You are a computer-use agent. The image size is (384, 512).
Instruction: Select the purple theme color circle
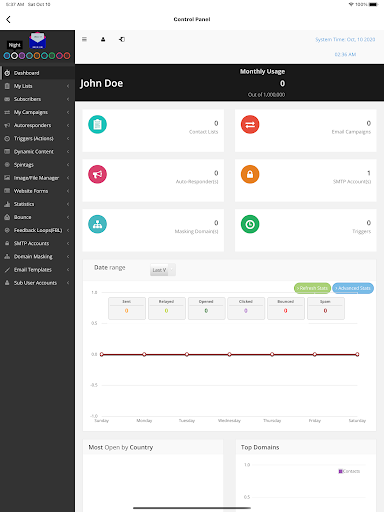click(x=22, y=56)
